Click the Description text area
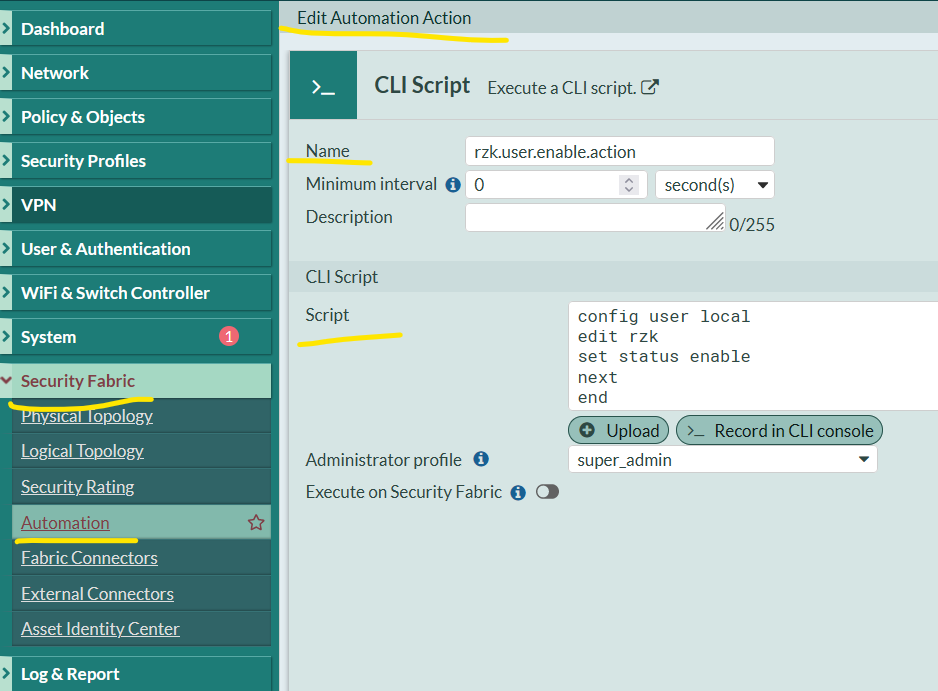 pos(595,218)
